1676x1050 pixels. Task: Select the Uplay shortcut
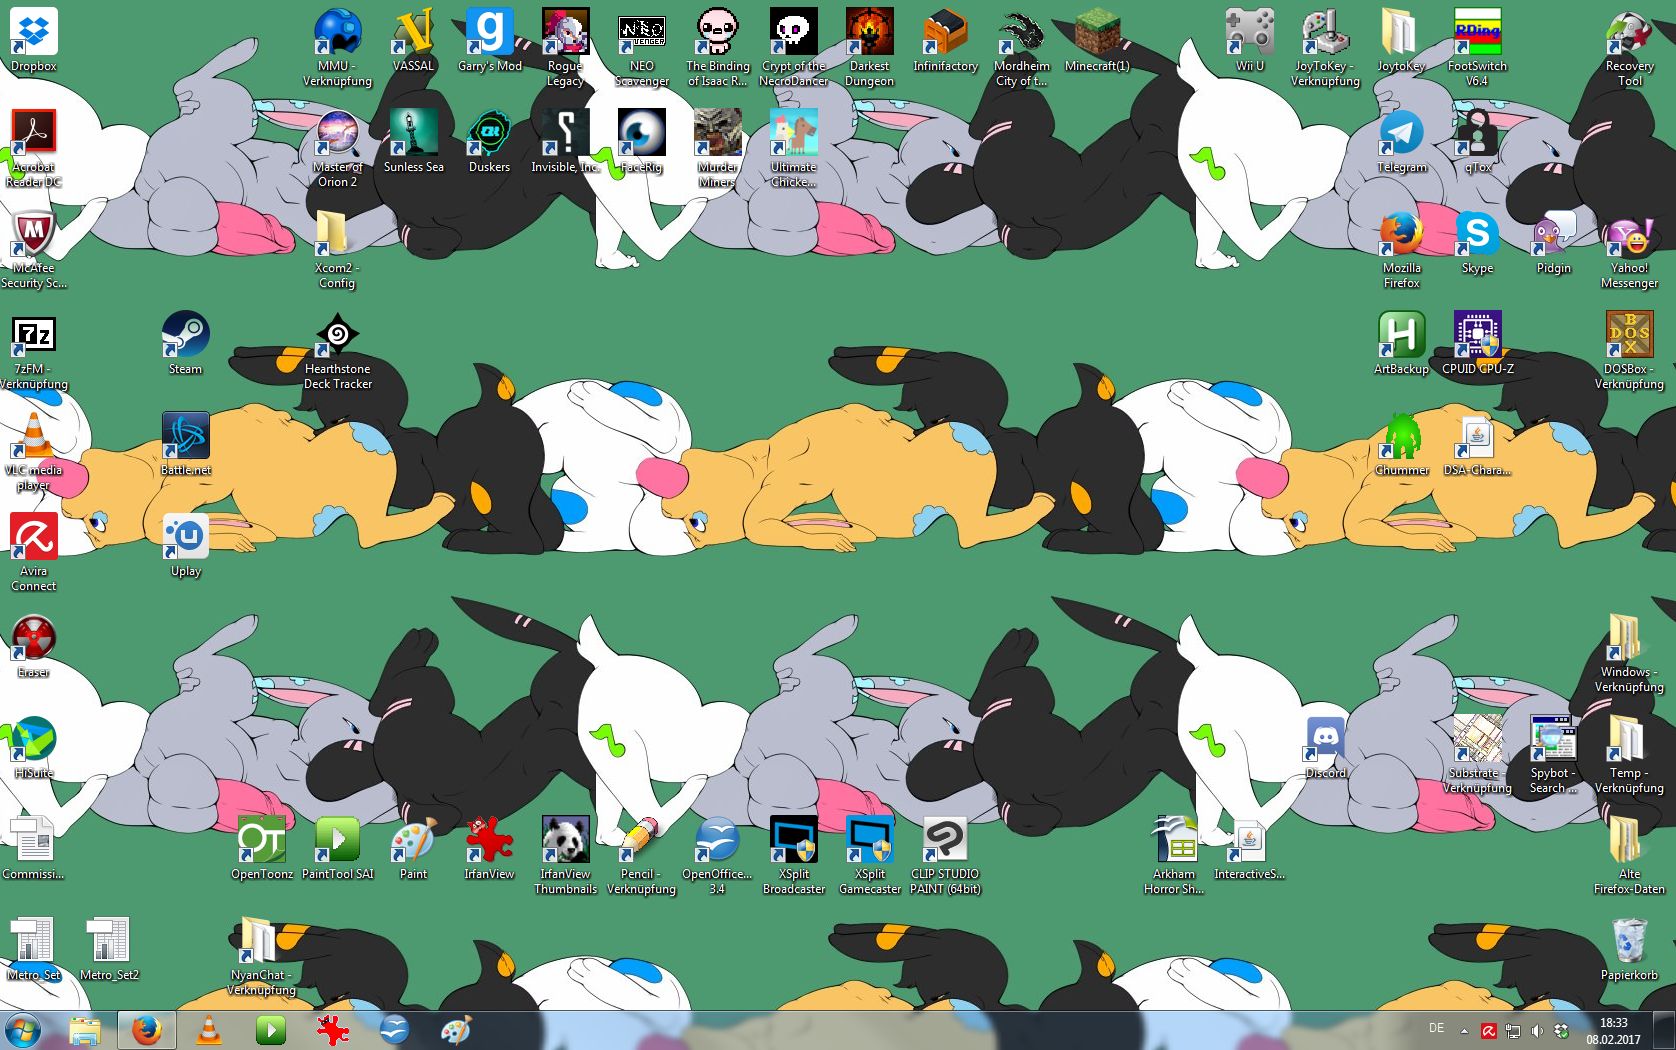pyautogui.click(x=185, y=545)
